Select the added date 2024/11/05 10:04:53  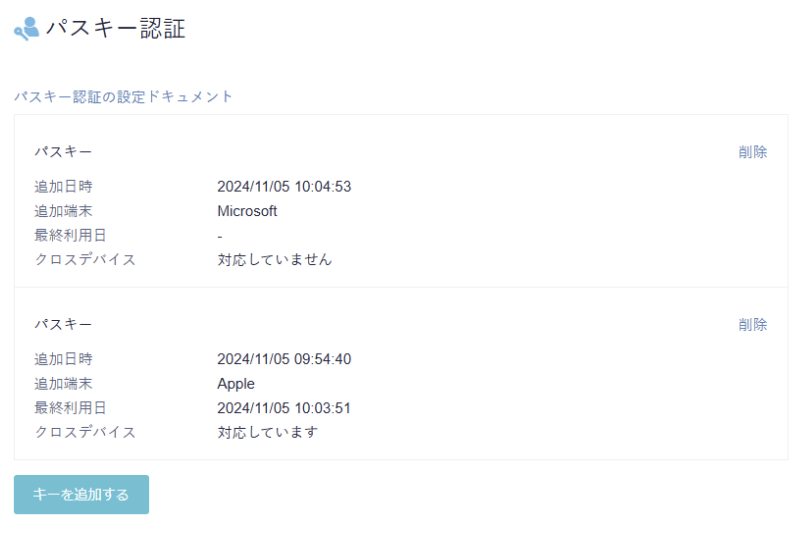click(x=284, y=187)
